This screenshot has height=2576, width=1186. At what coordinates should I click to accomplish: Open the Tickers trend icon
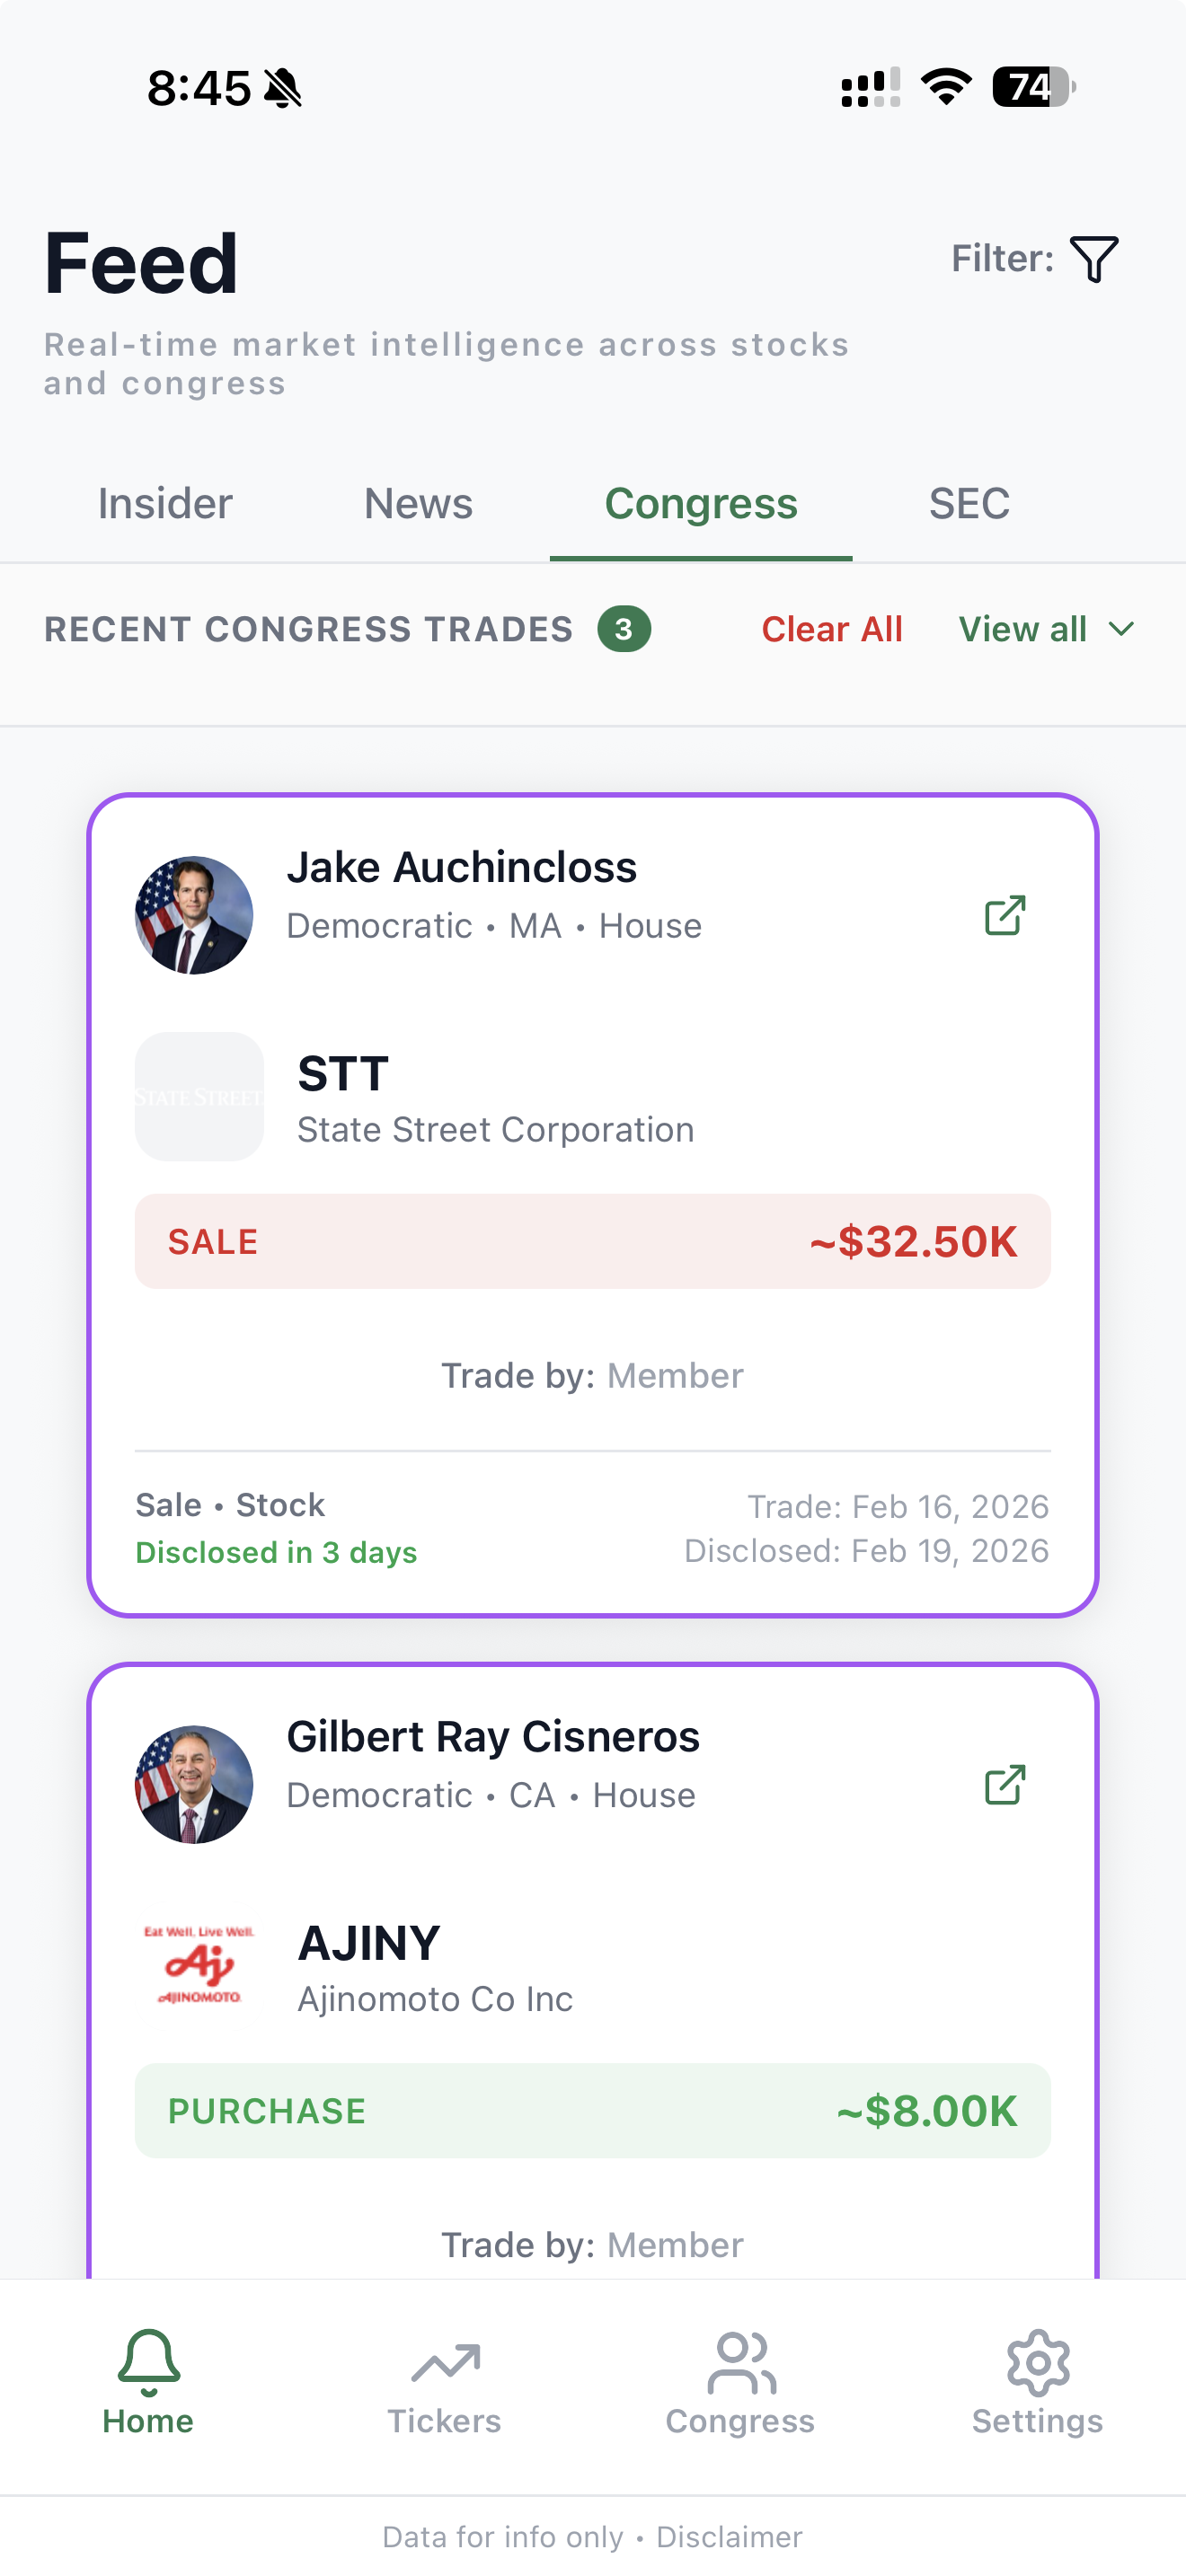click(x=445, y=2362)
